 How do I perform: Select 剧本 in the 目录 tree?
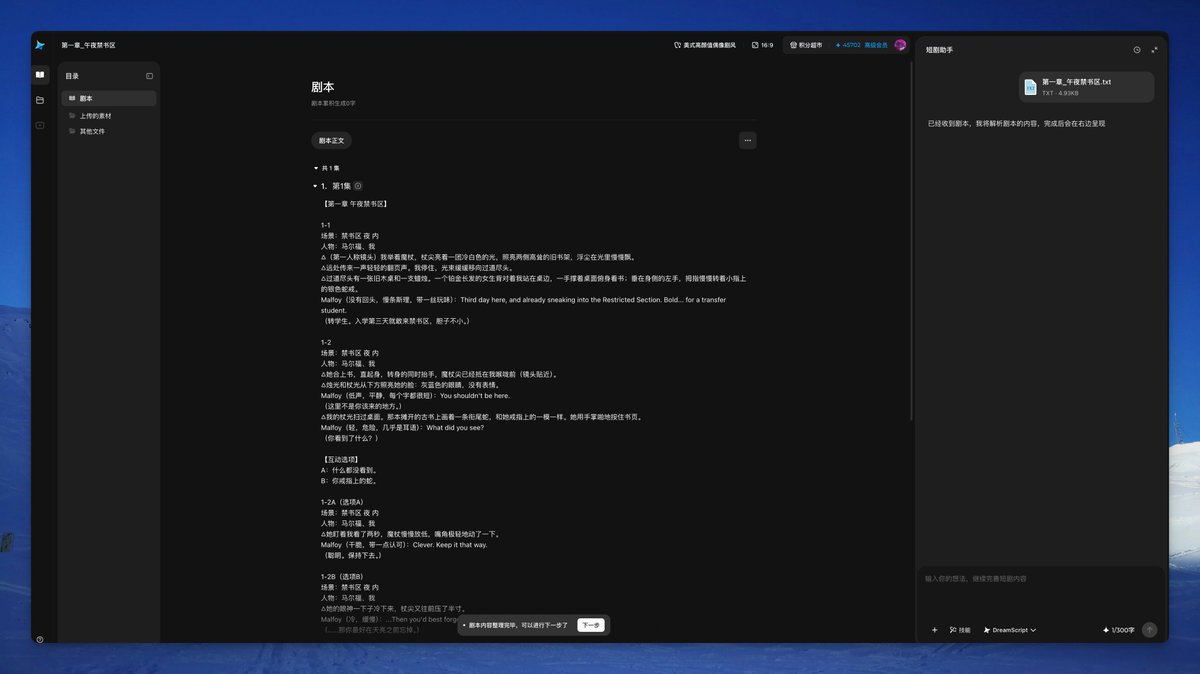109,99
